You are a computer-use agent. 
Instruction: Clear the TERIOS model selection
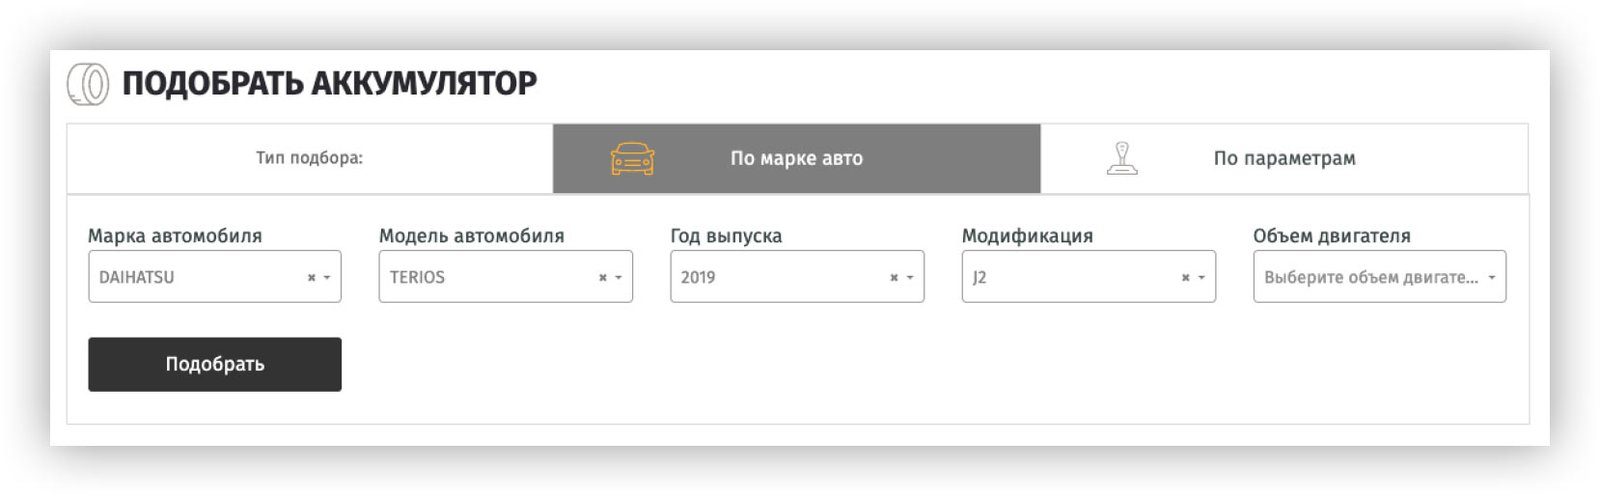pyautogui.click(x=603, y=278)
